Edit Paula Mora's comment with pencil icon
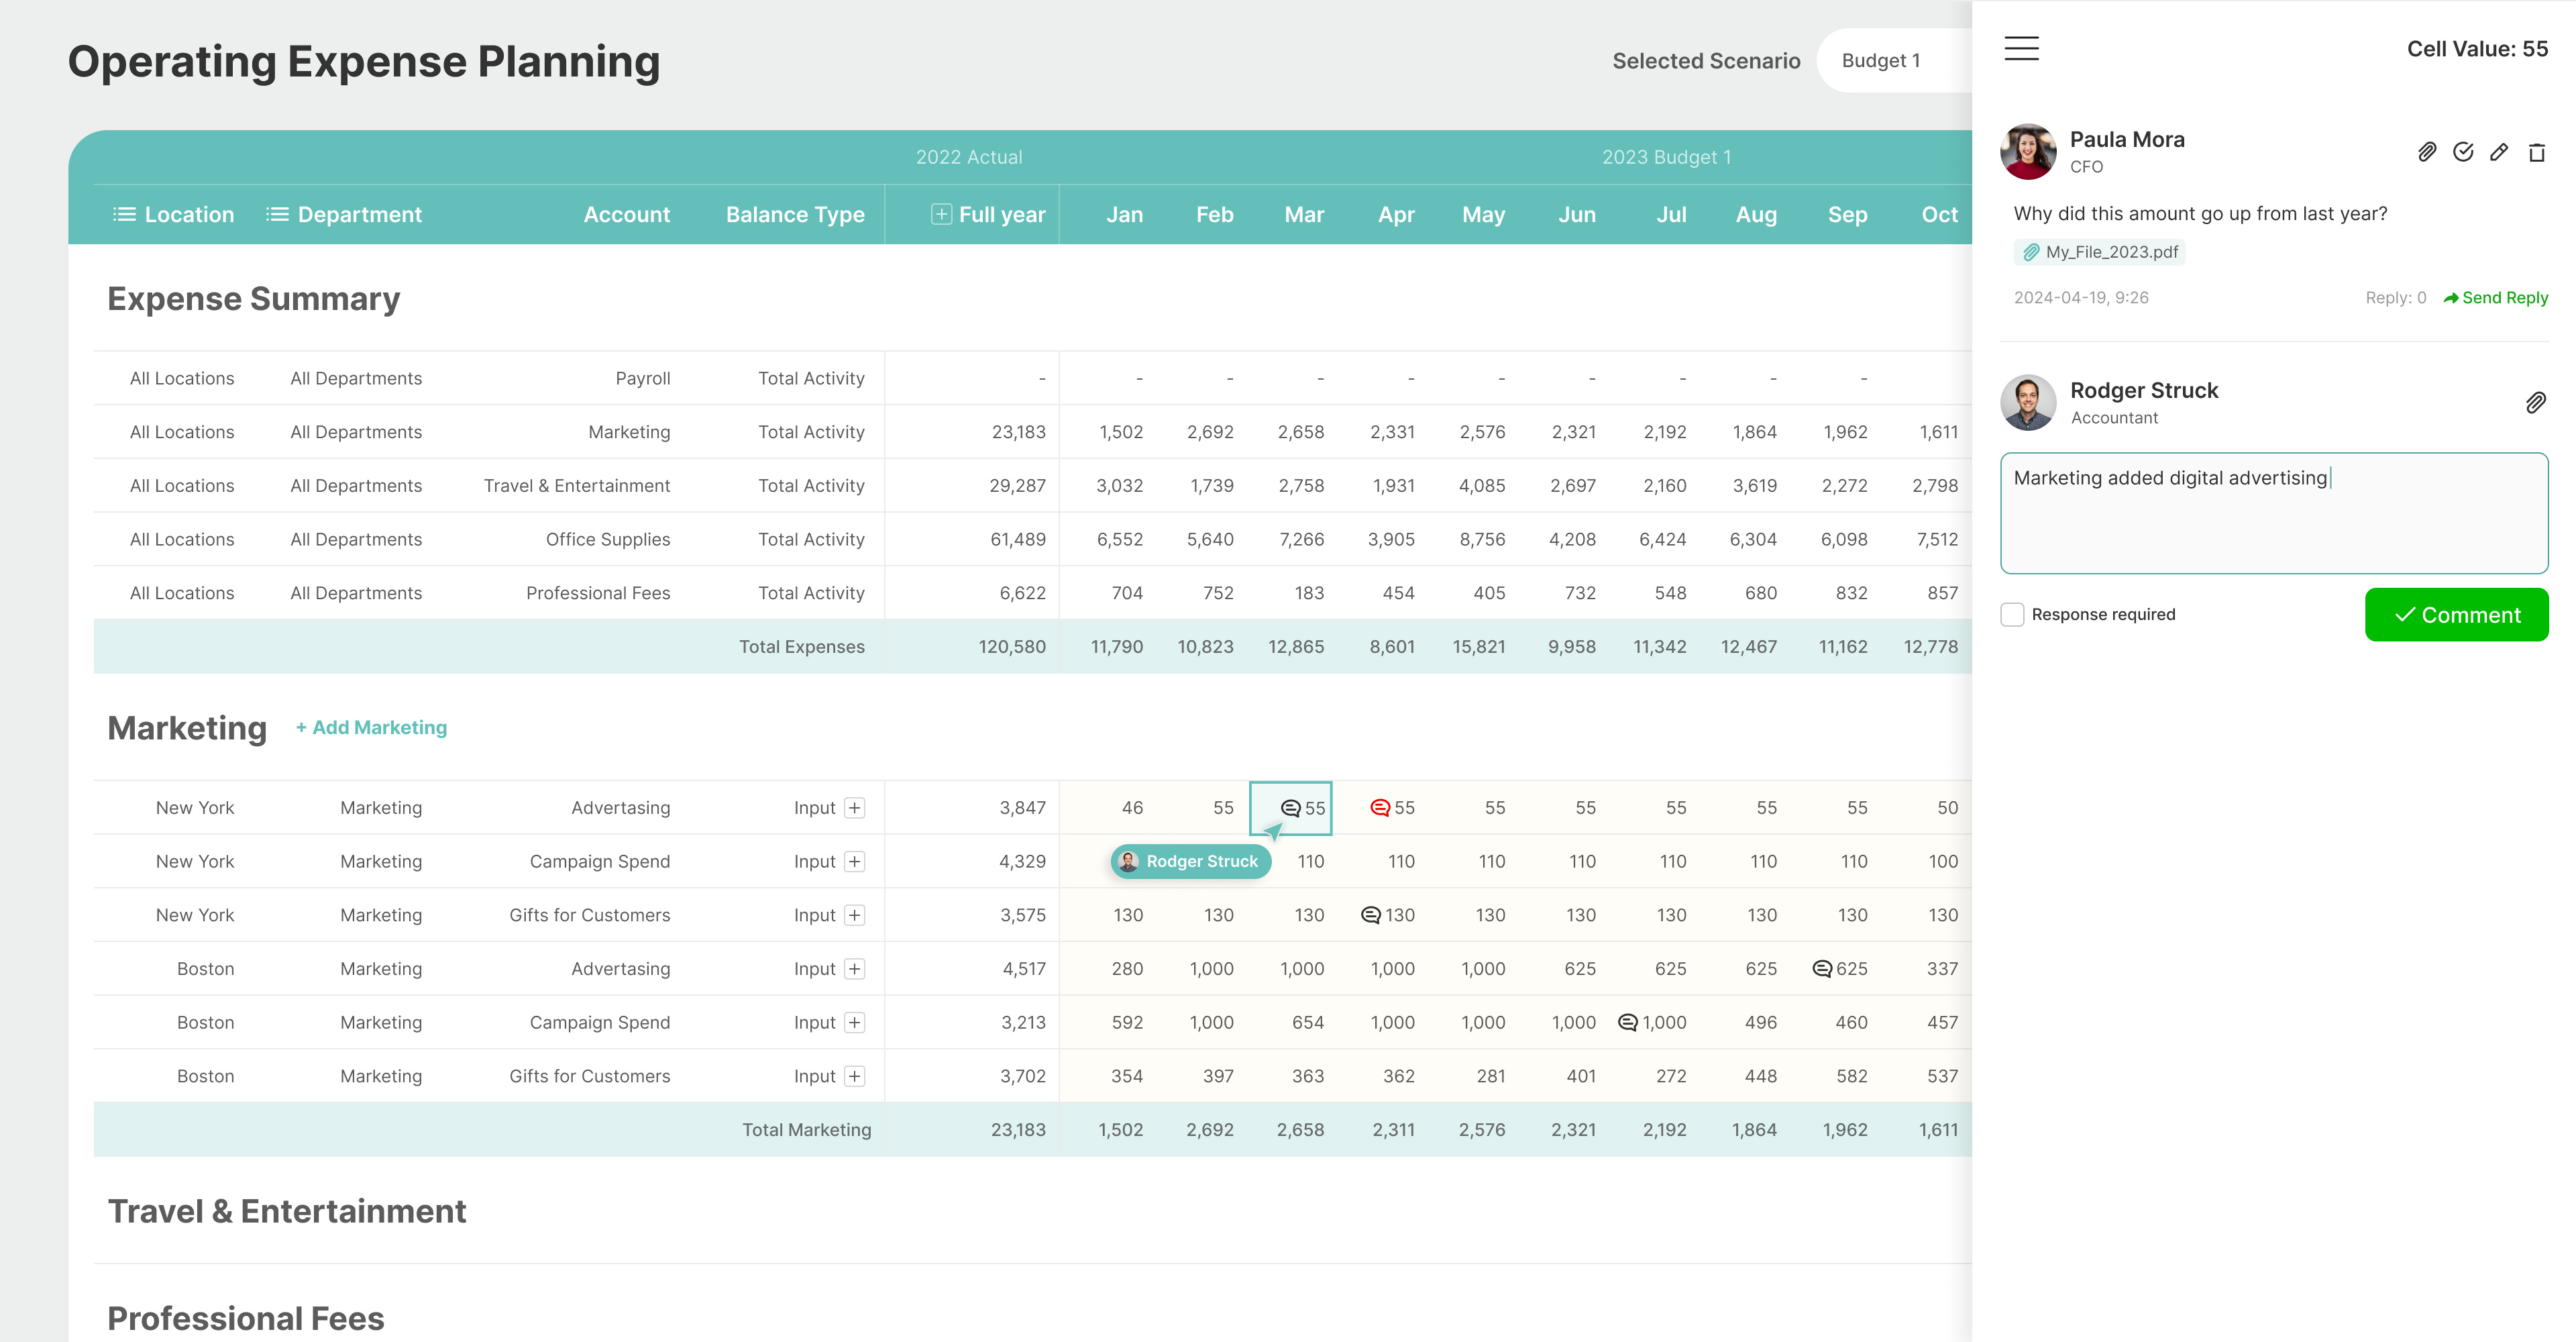The width and height of the screenshot is (2576, 1342). [x=2499, y=152]
